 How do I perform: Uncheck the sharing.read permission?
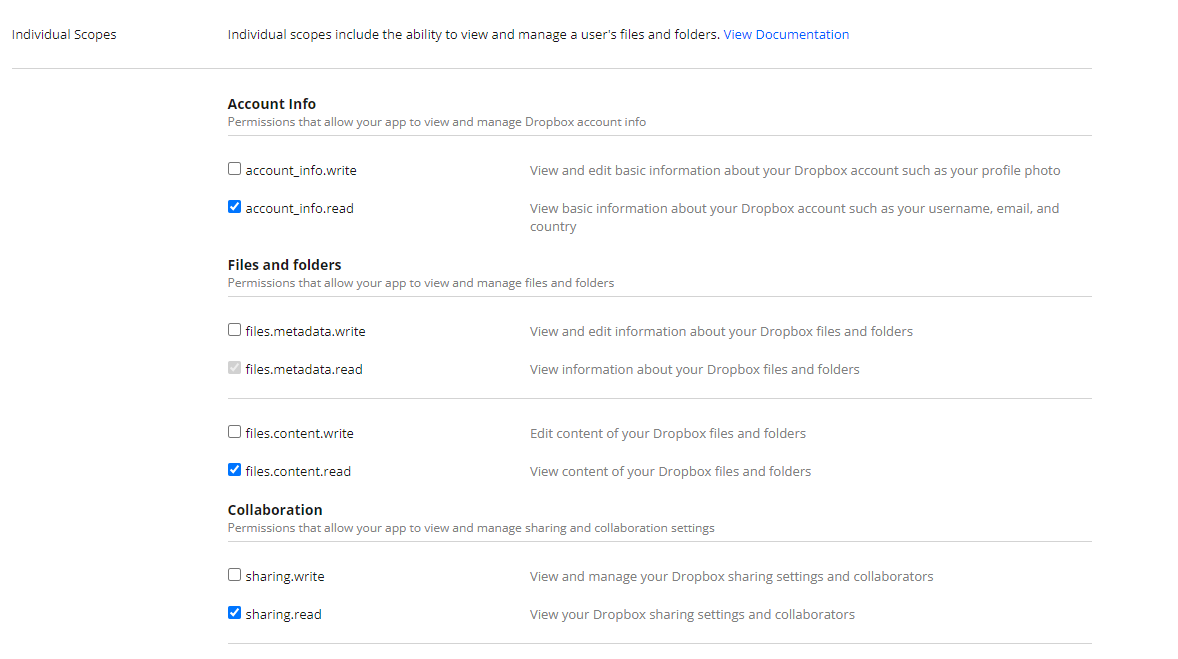pos(234,612)
